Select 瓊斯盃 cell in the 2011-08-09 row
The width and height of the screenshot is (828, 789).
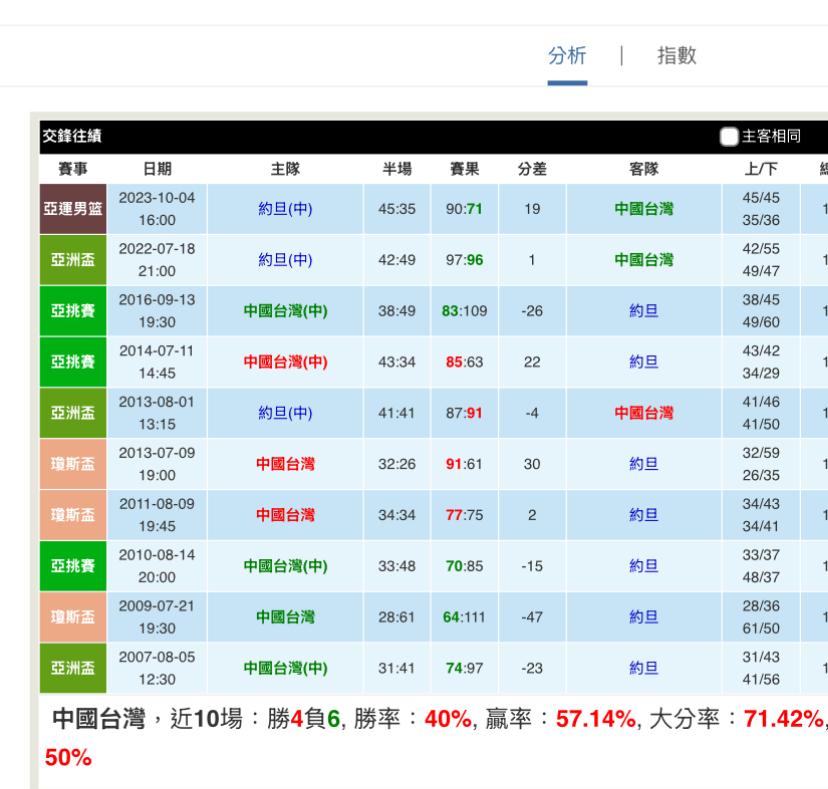(x=73, y=515)
